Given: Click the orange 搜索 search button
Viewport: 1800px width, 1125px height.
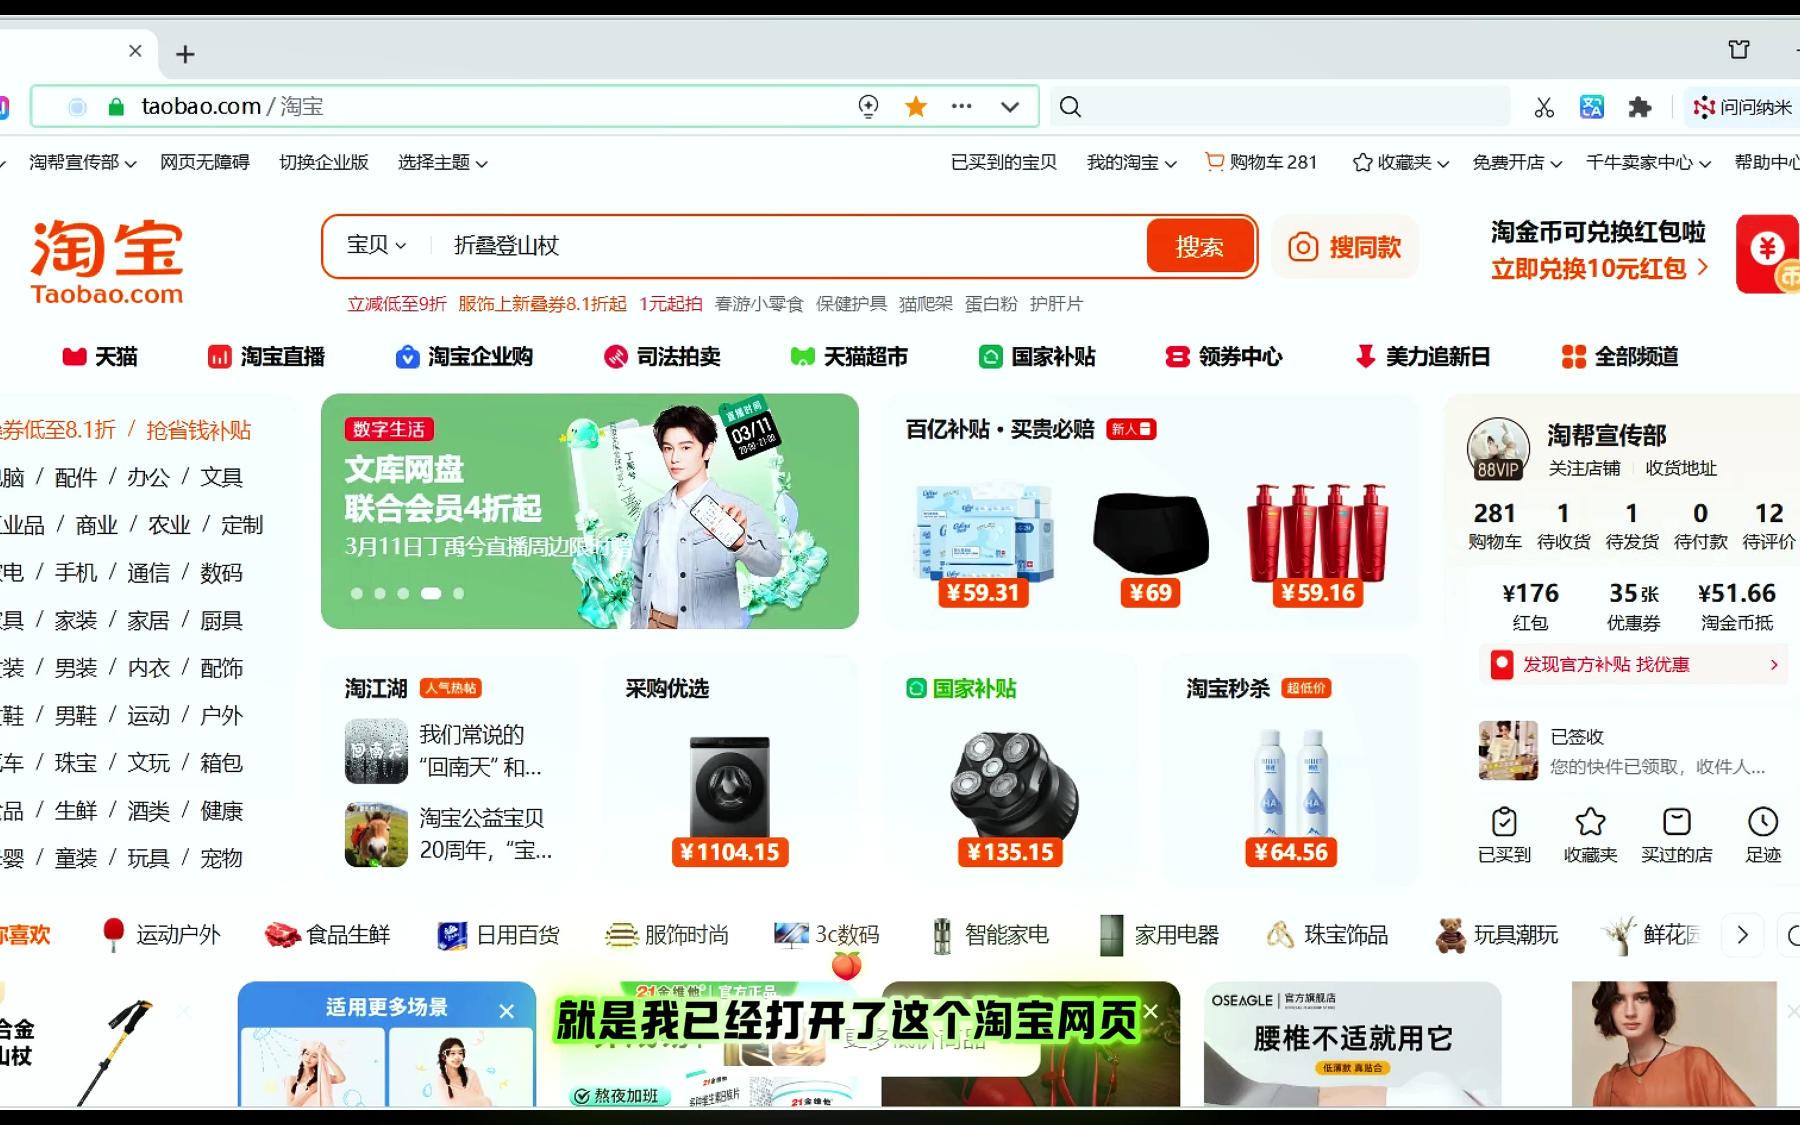Looking at the screenshot, I should point(1199,246).
